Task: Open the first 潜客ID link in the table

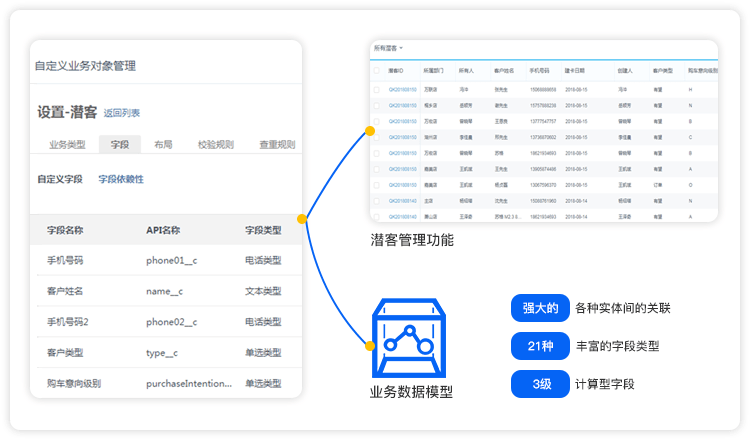Action: (403, 89)
